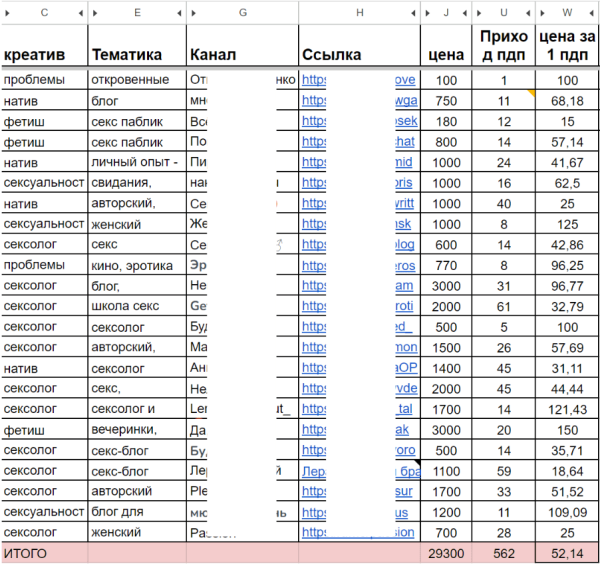Select the 'цена за 1 пдп' header cell

tap(567, 46)
